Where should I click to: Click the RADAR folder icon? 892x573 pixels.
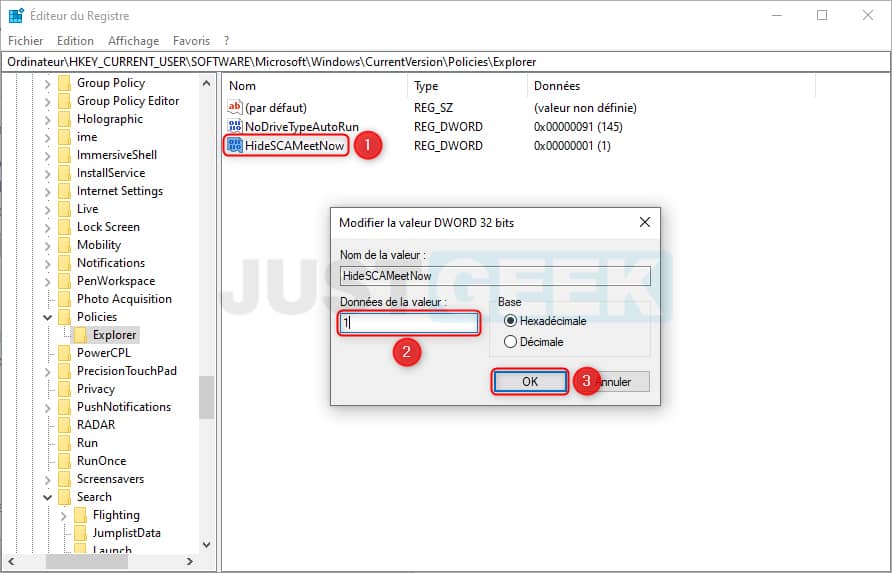(x=65, y=425)
